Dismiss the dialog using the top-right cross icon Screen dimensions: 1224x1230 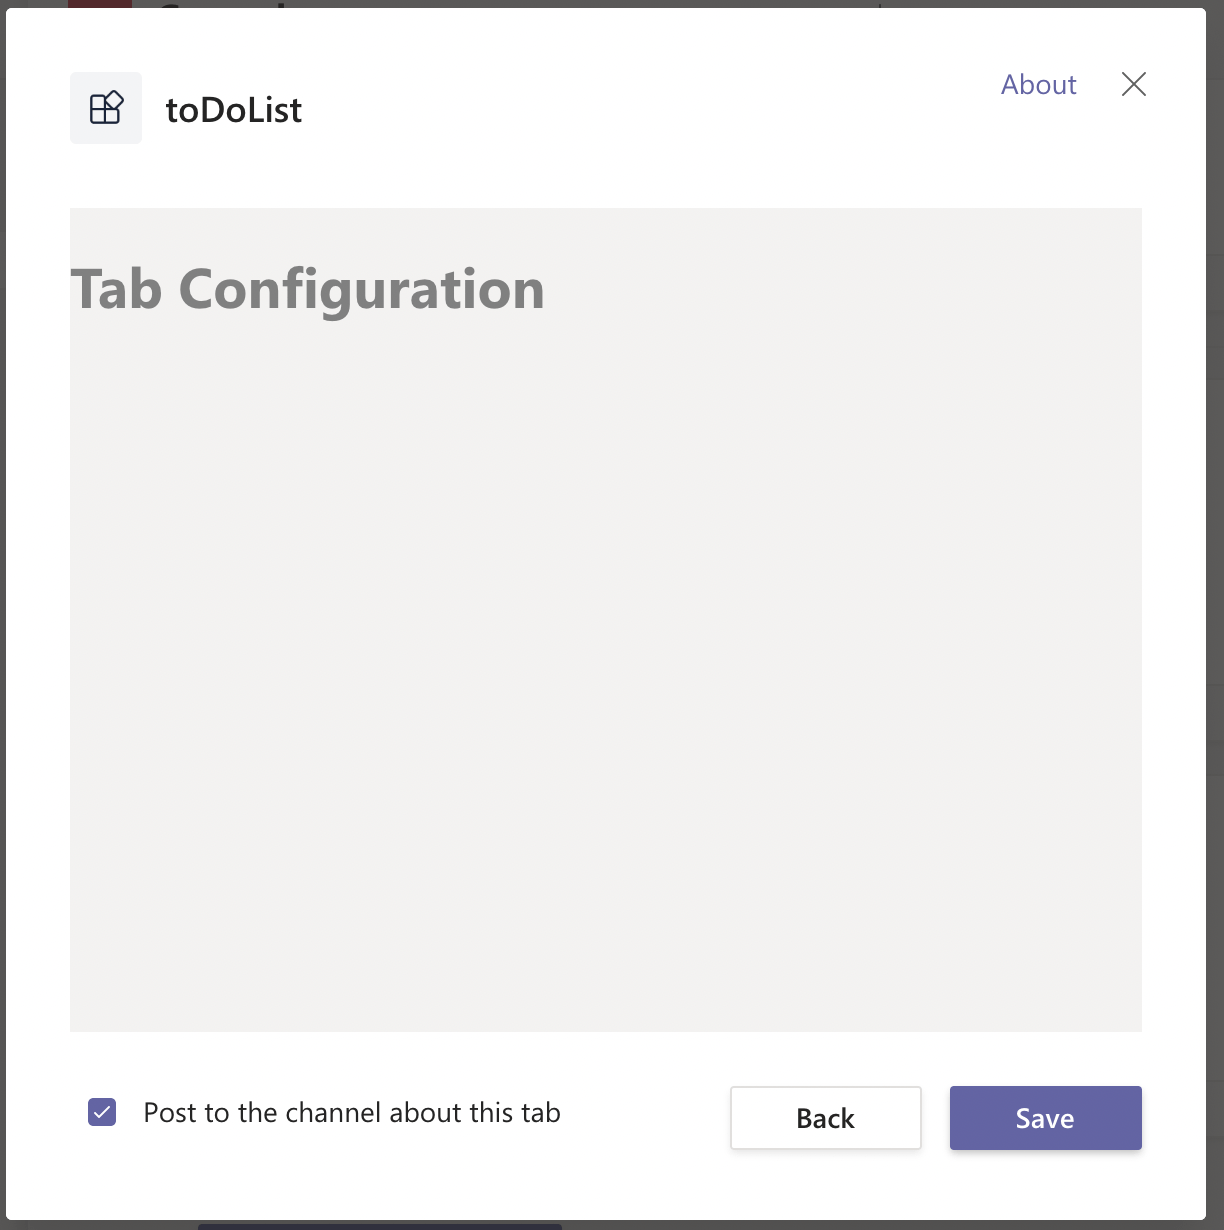pyautogui.click(x=1133, y=84)
